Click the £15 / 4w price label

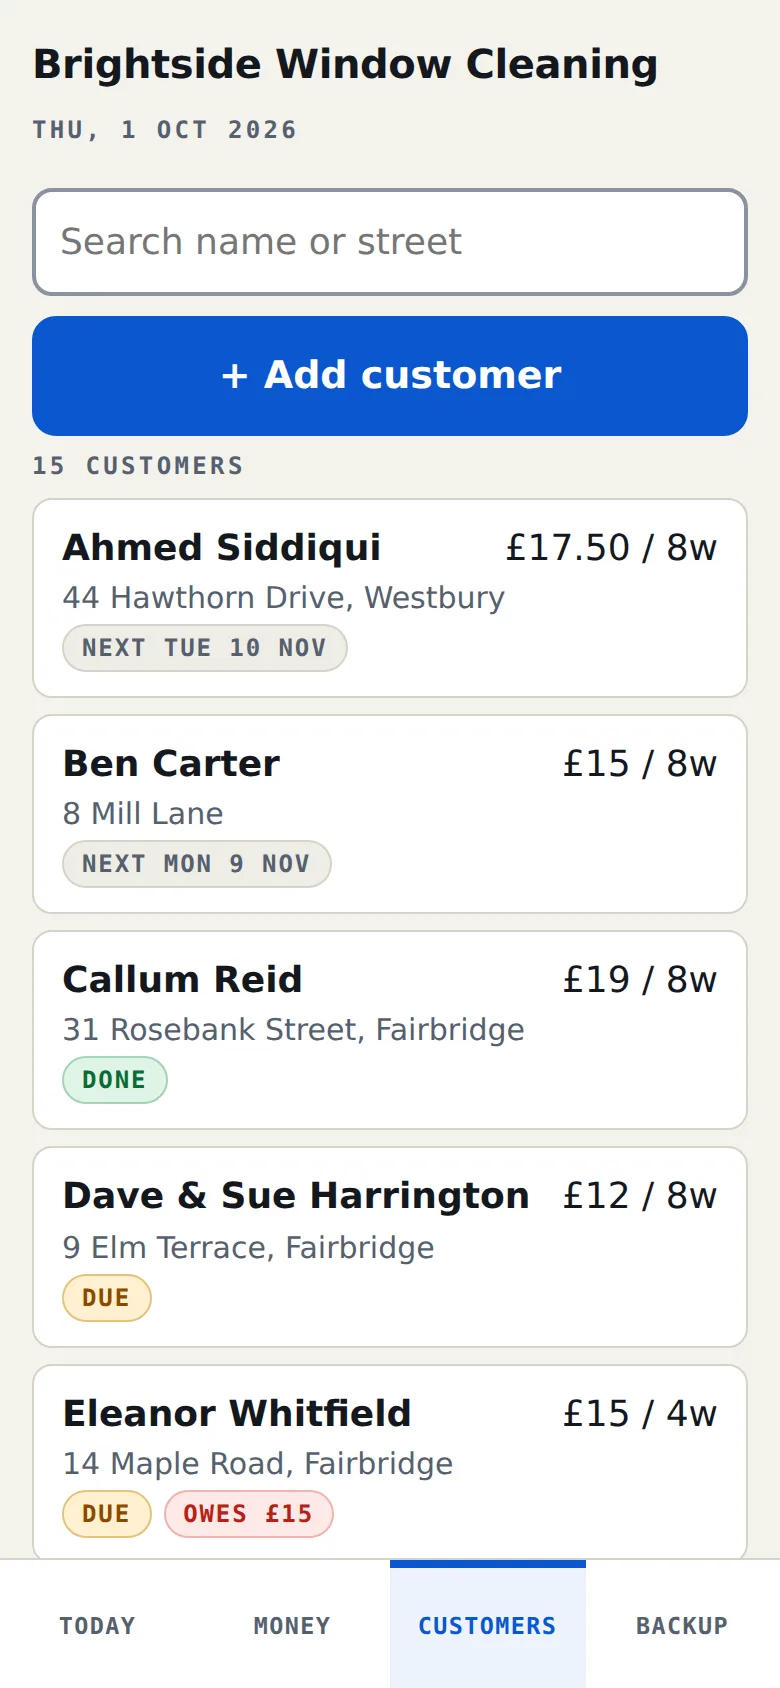pos(640,1414)
